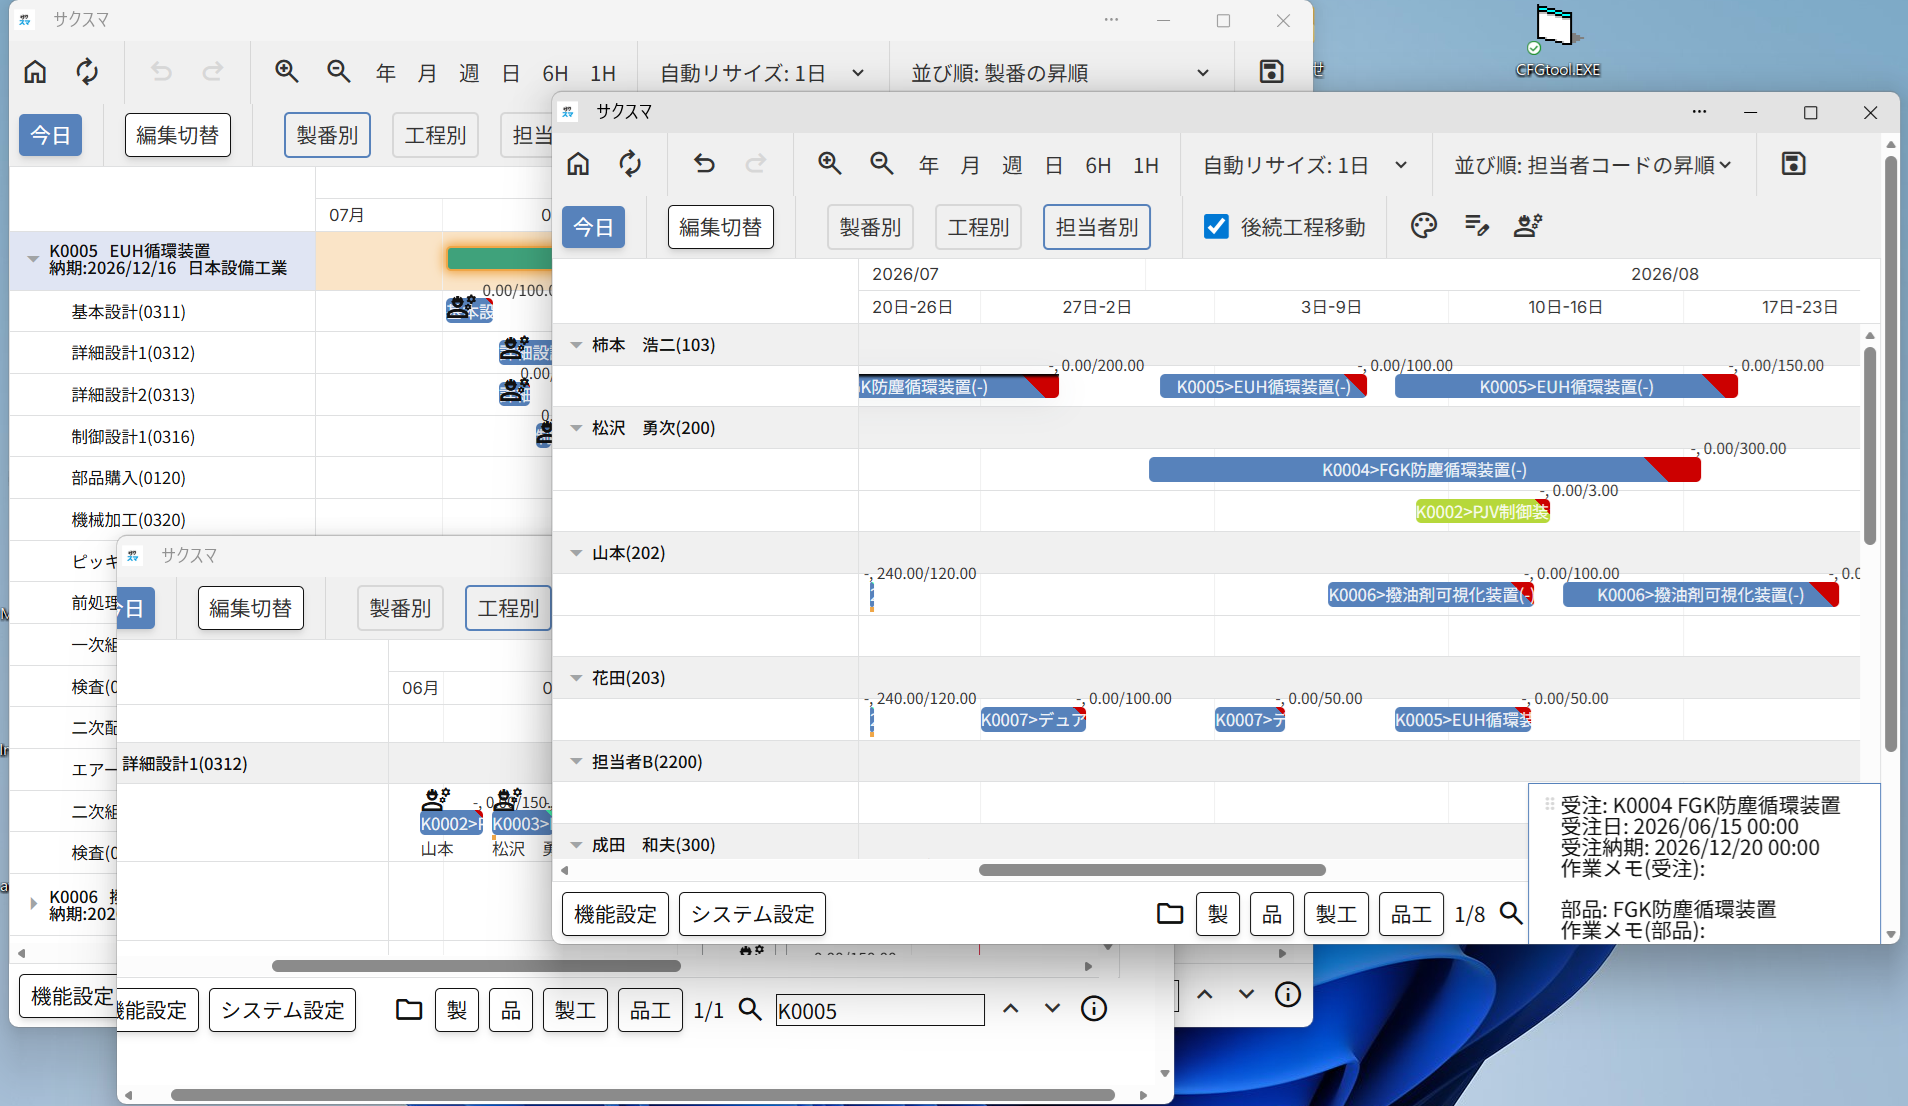Toggle the 製 button in the front window bottom bar

[1217, 914]
